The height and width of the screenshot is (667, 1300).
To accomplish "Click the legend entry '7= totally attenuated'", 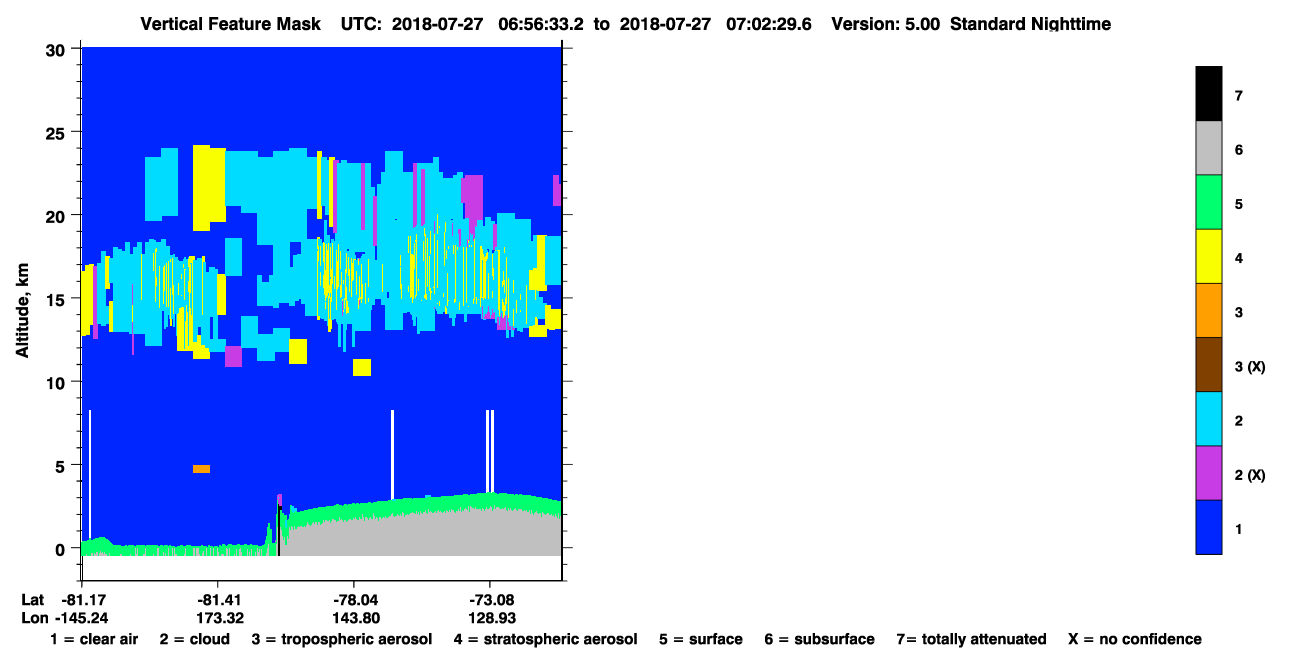I will pos(971,639).
